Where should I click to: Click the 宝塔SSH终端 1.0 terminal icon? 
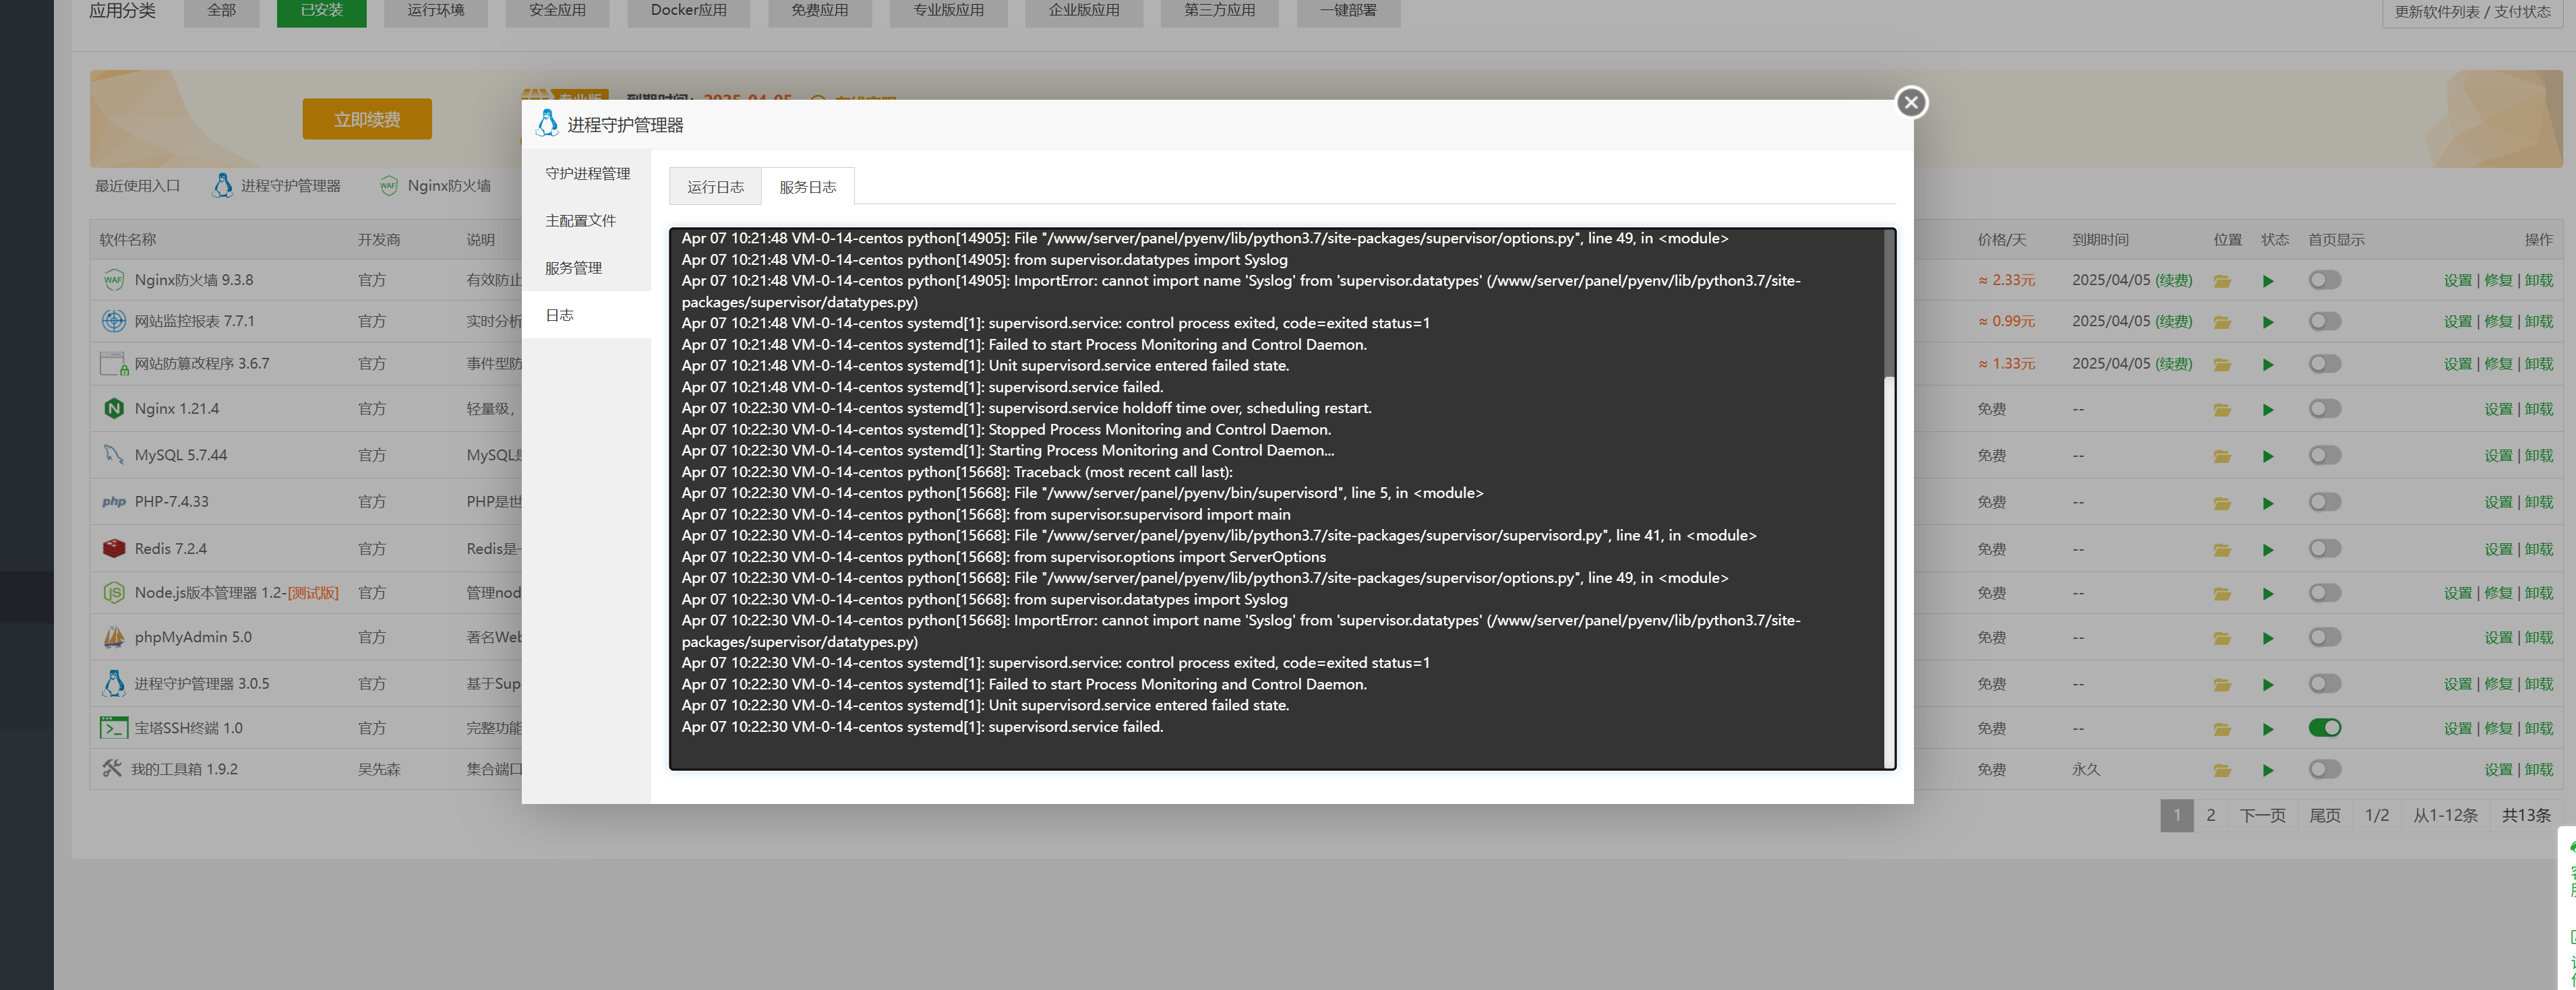coord(114,728)
